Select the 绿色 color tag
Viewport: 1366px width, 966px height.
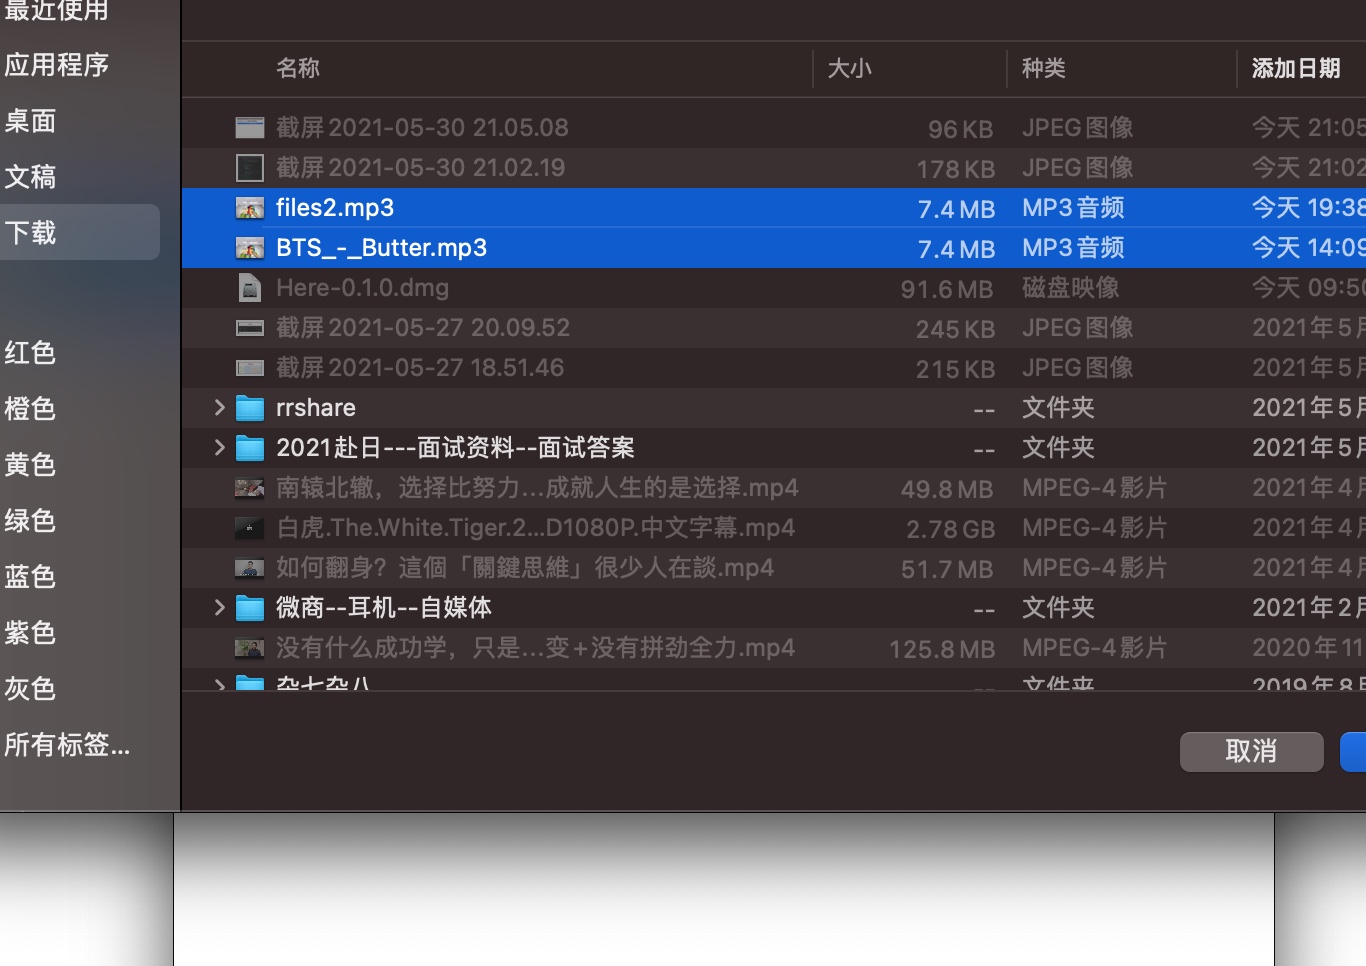pyautogui.click(x=30, y=520)
